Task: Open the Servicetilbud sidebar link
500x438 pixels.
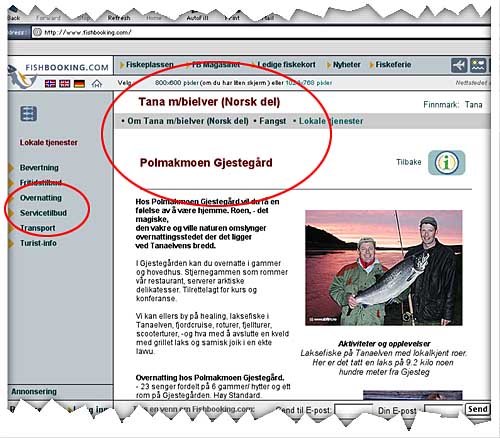Action: point(43,213)
